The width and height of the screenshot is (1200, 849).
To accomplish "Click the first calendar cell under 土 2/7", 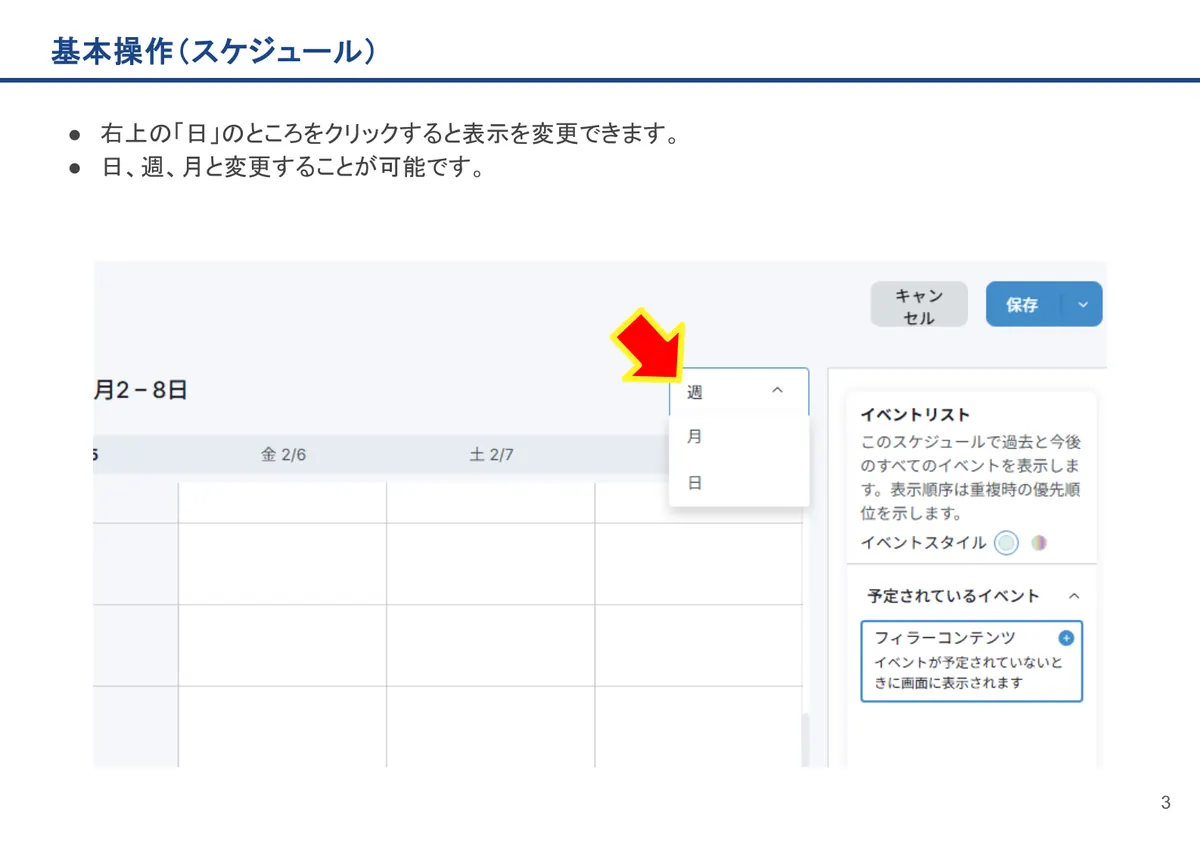I will point(491,503).
